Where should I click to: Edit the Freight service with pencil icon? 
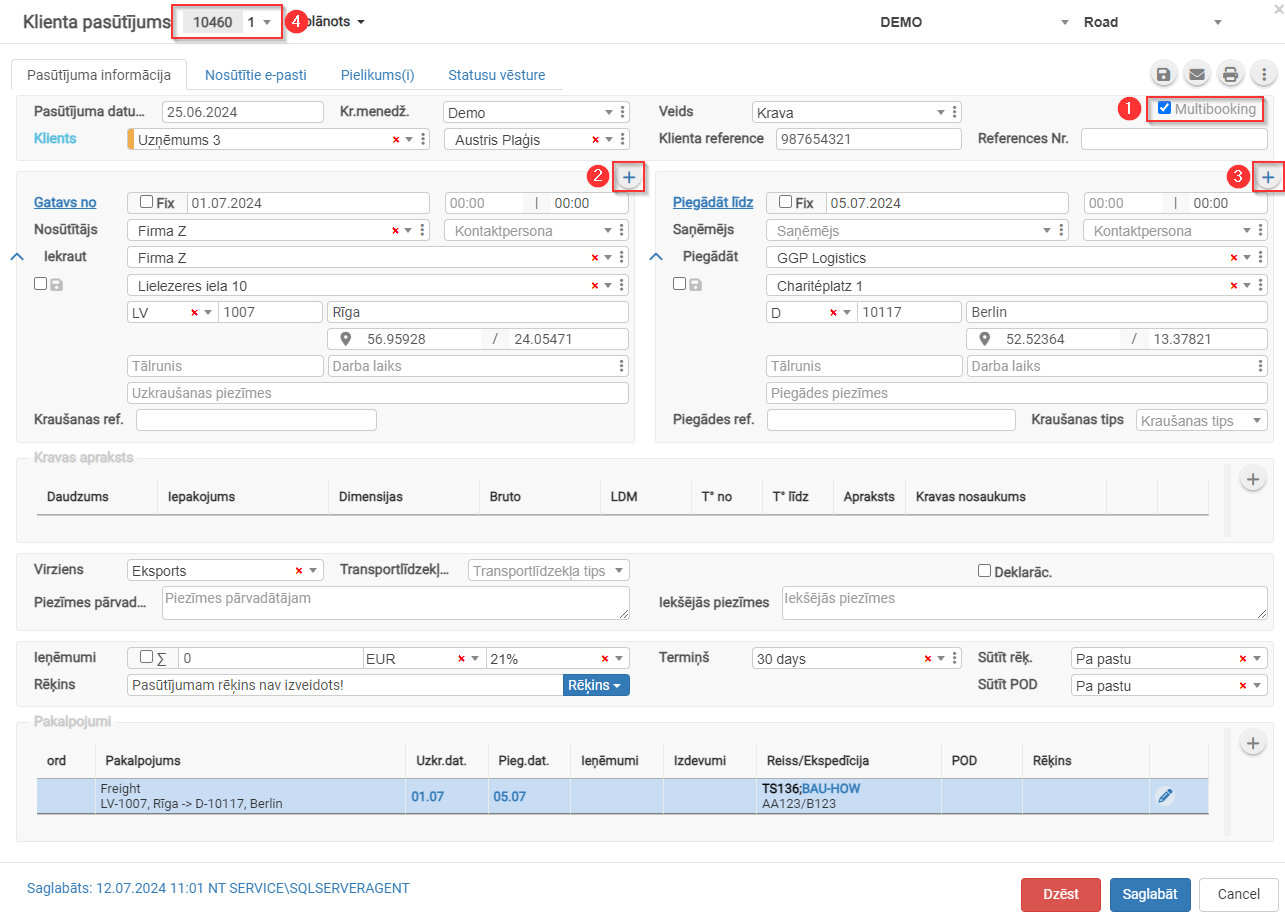[1165, 796]
